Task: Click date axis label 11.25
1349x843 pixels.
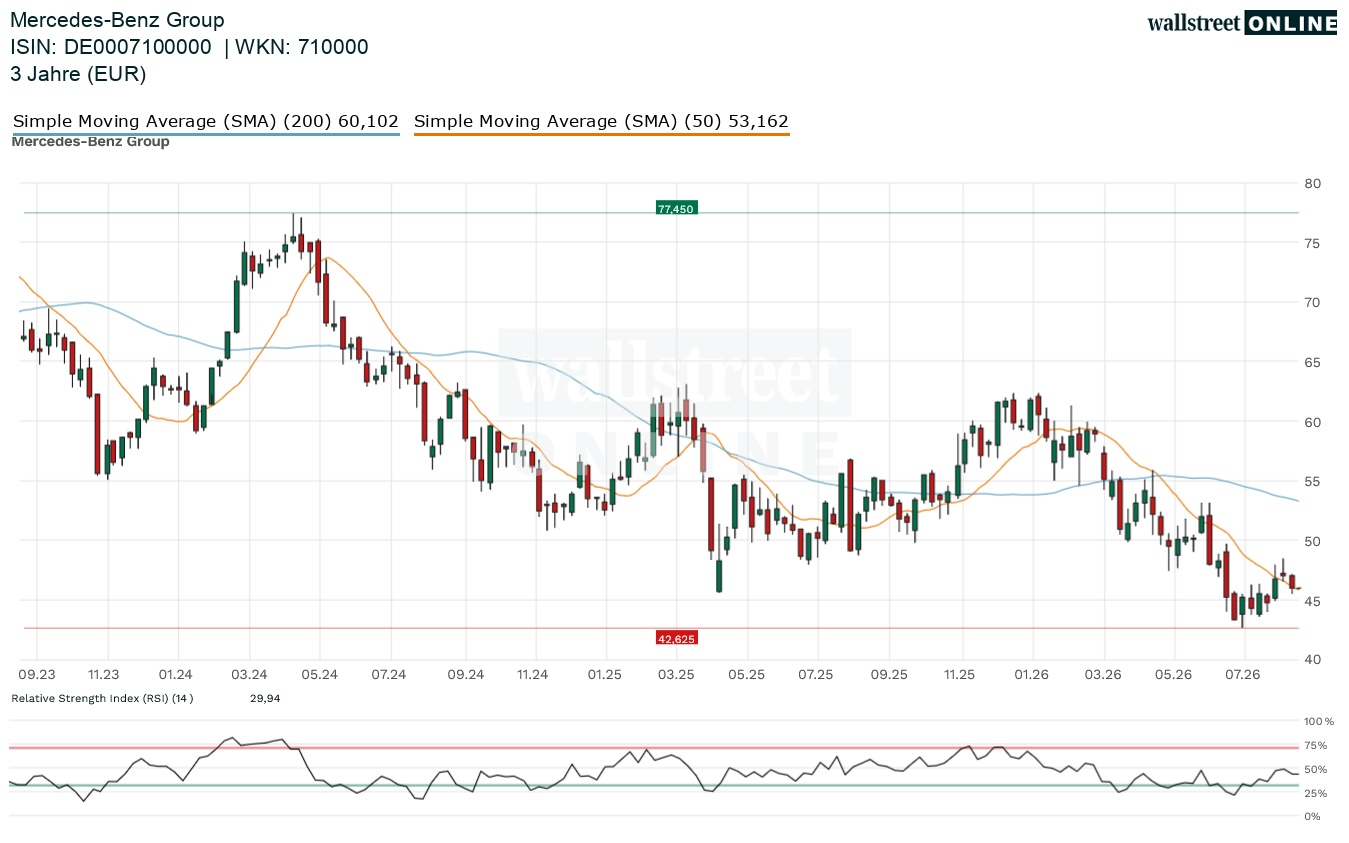Action: [x=959, y=675]
